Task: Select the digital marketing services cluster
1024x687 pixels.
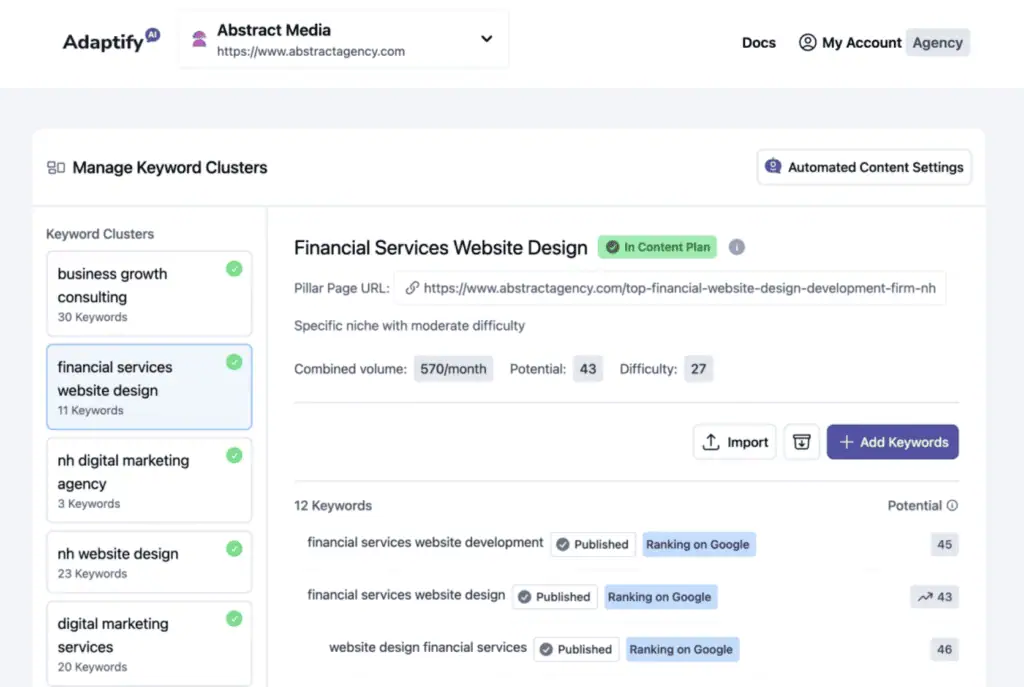Action: (x=149, y=643)
